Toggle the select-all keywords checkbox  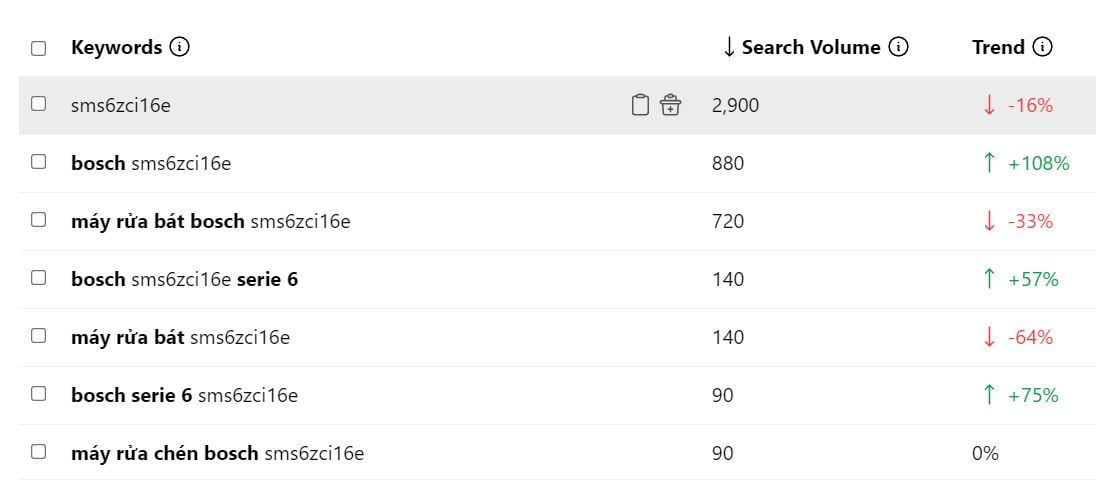38,48
